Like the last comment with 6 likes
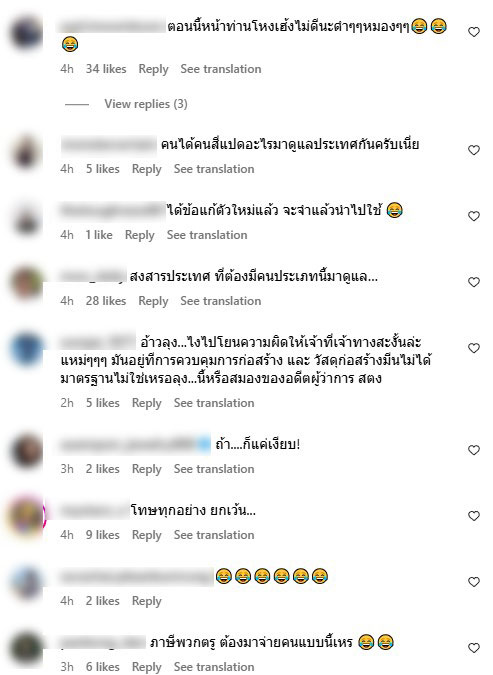 [474, 647]
